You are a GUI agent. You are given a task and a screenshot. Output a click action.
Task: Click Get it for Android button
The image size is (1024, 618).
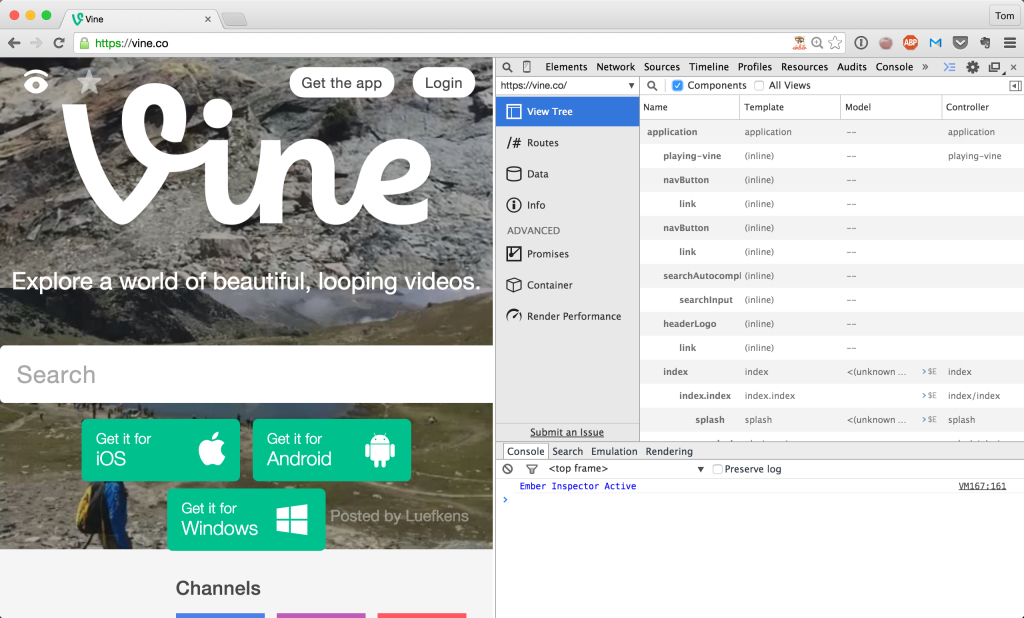pyautogui.click(x=332, y=450)
